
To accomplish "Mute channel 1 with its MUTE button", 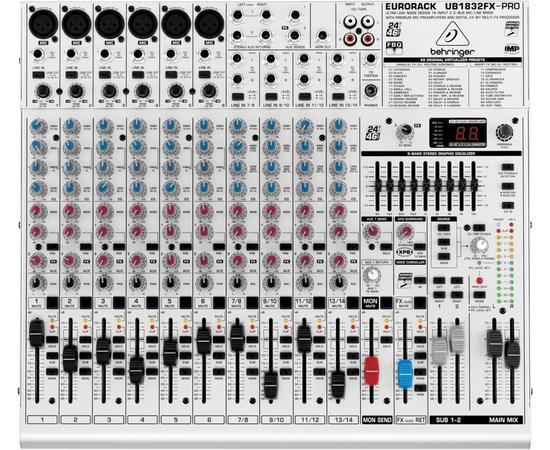I will point(52,302).
